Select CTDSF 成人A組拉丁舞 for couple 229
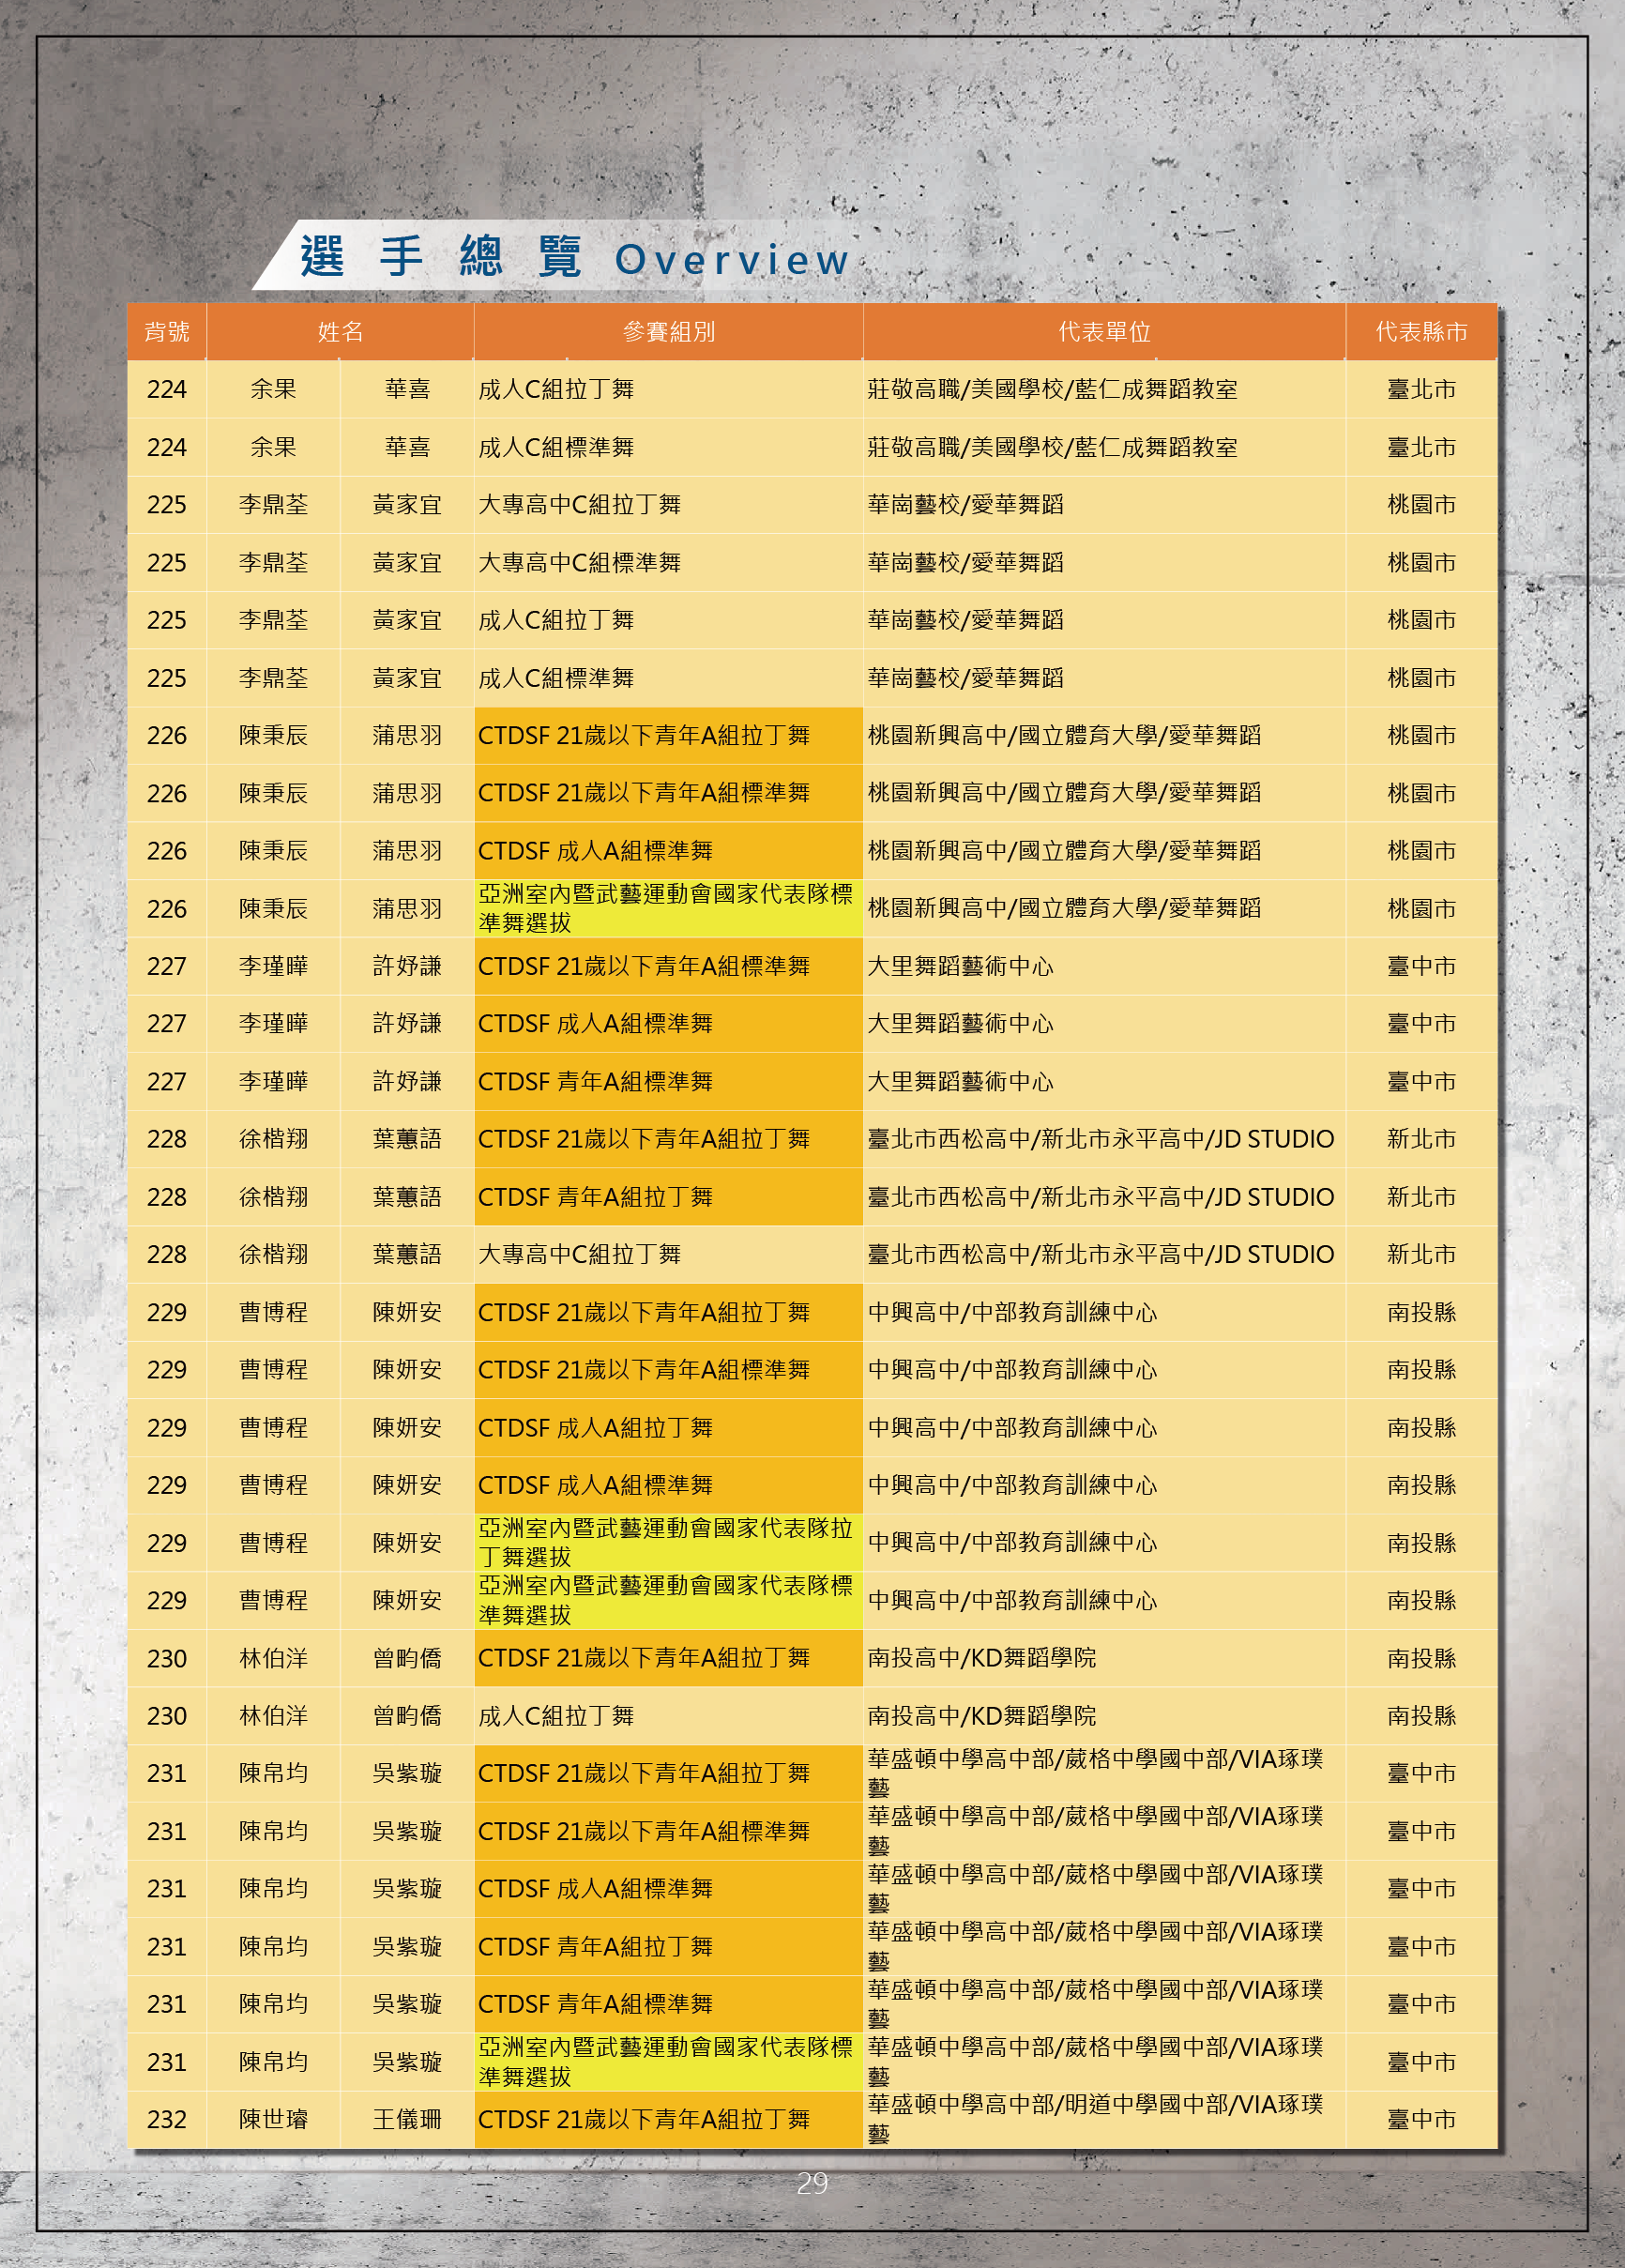1625x2268 pixels. [x=668, y=1427]
